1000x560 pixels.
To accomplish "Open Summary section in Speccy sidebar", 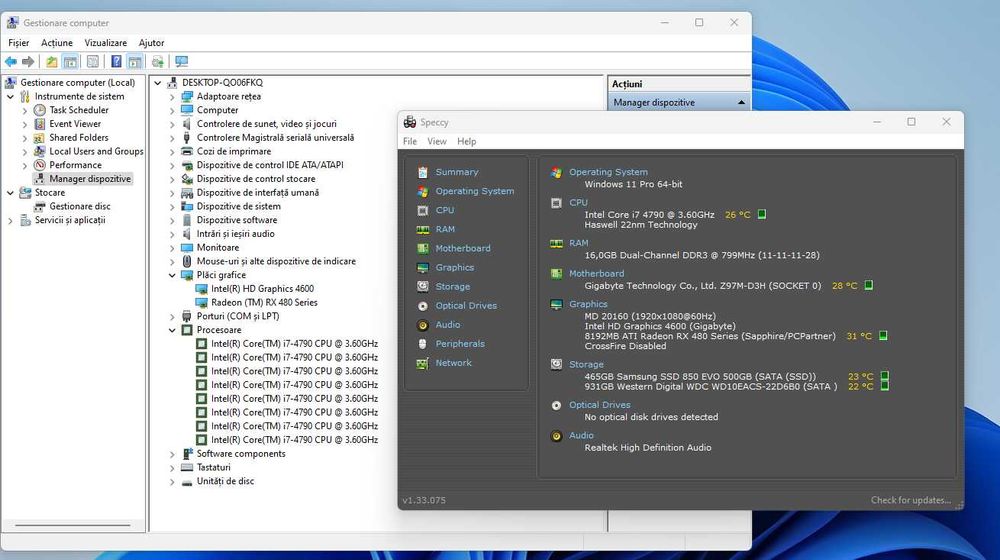I will pos(457,172).
